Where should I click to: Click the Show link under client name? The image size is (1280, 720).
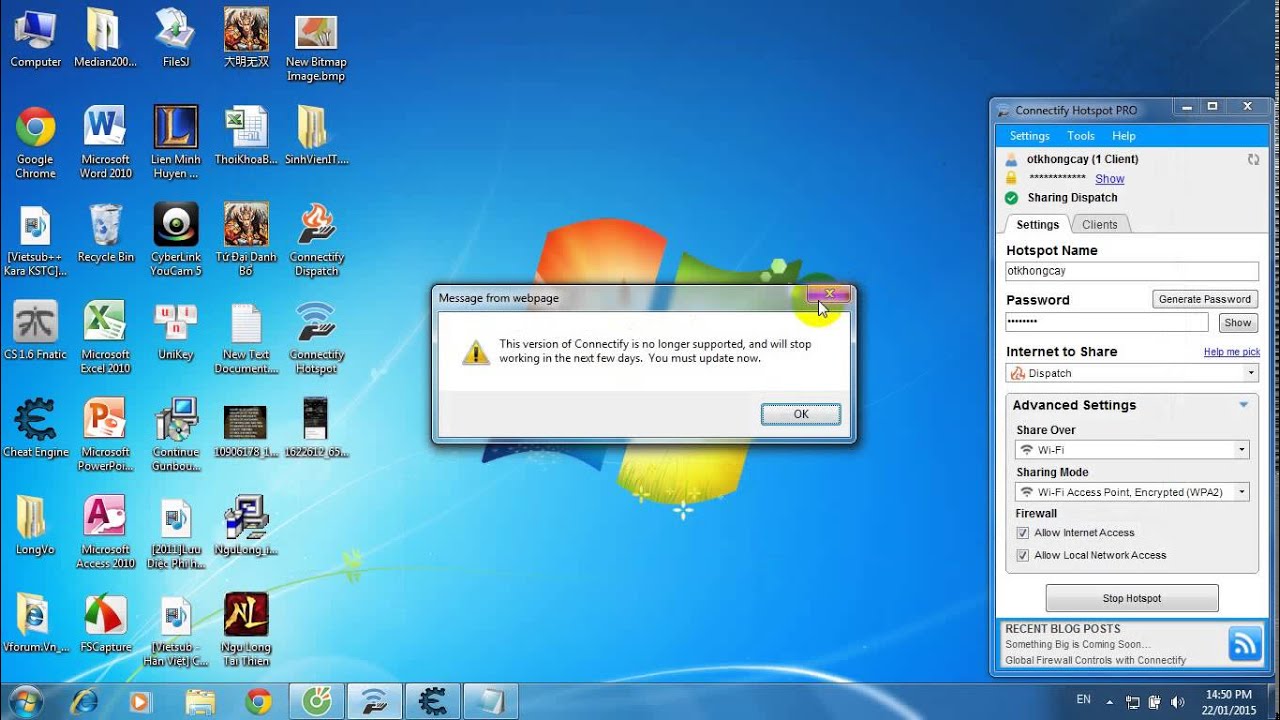tap(1110, 179)
